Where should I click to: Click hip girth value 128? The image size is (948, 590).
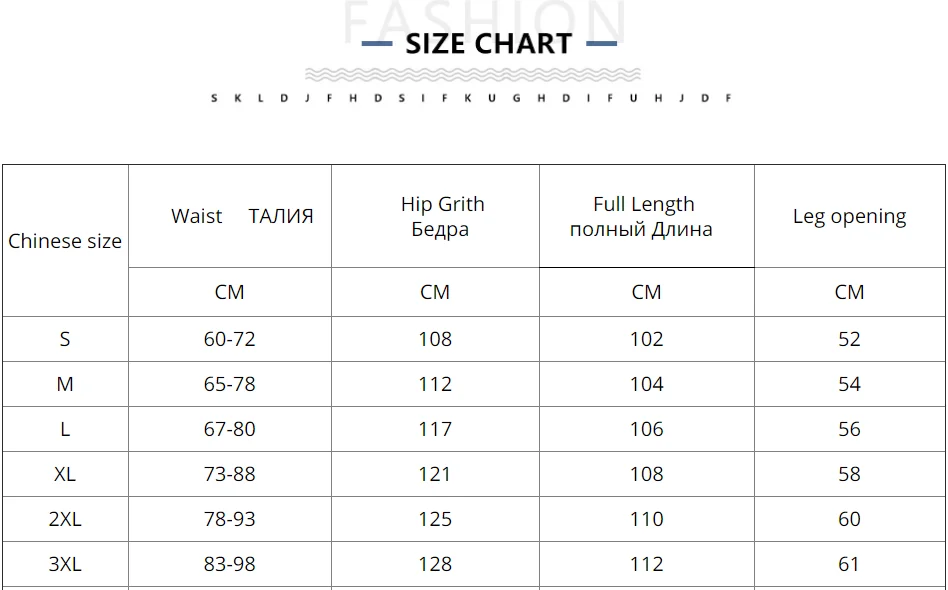pos(435,564)
